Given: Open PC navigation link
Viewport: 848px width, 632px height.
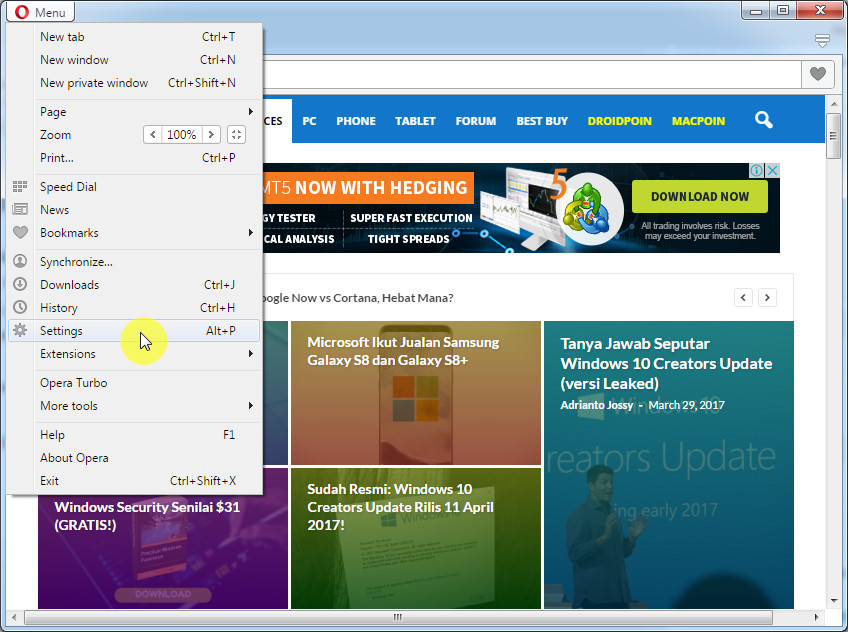Looking at the screenshot, I should pos(309,121).
